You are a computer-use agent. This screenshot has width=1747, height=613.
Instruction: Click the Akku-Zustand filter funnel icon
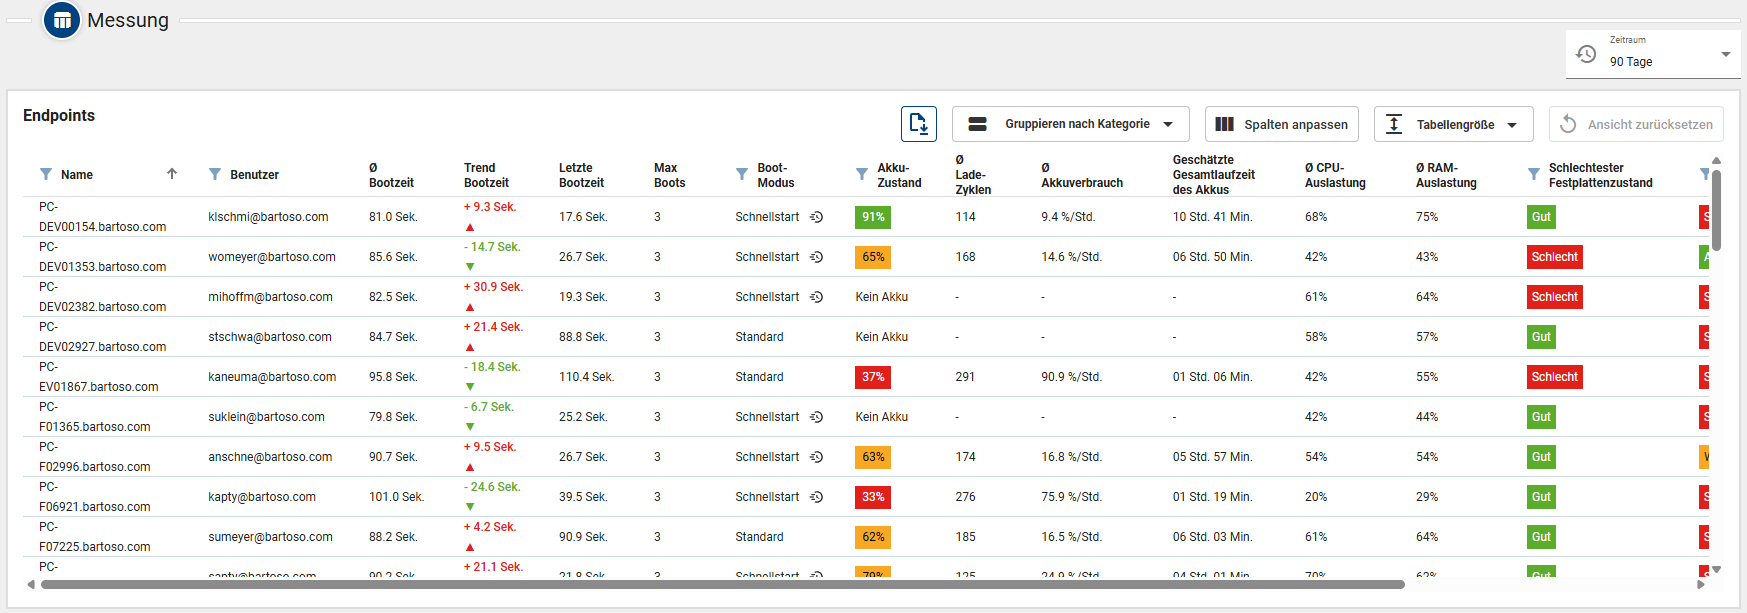862,174
